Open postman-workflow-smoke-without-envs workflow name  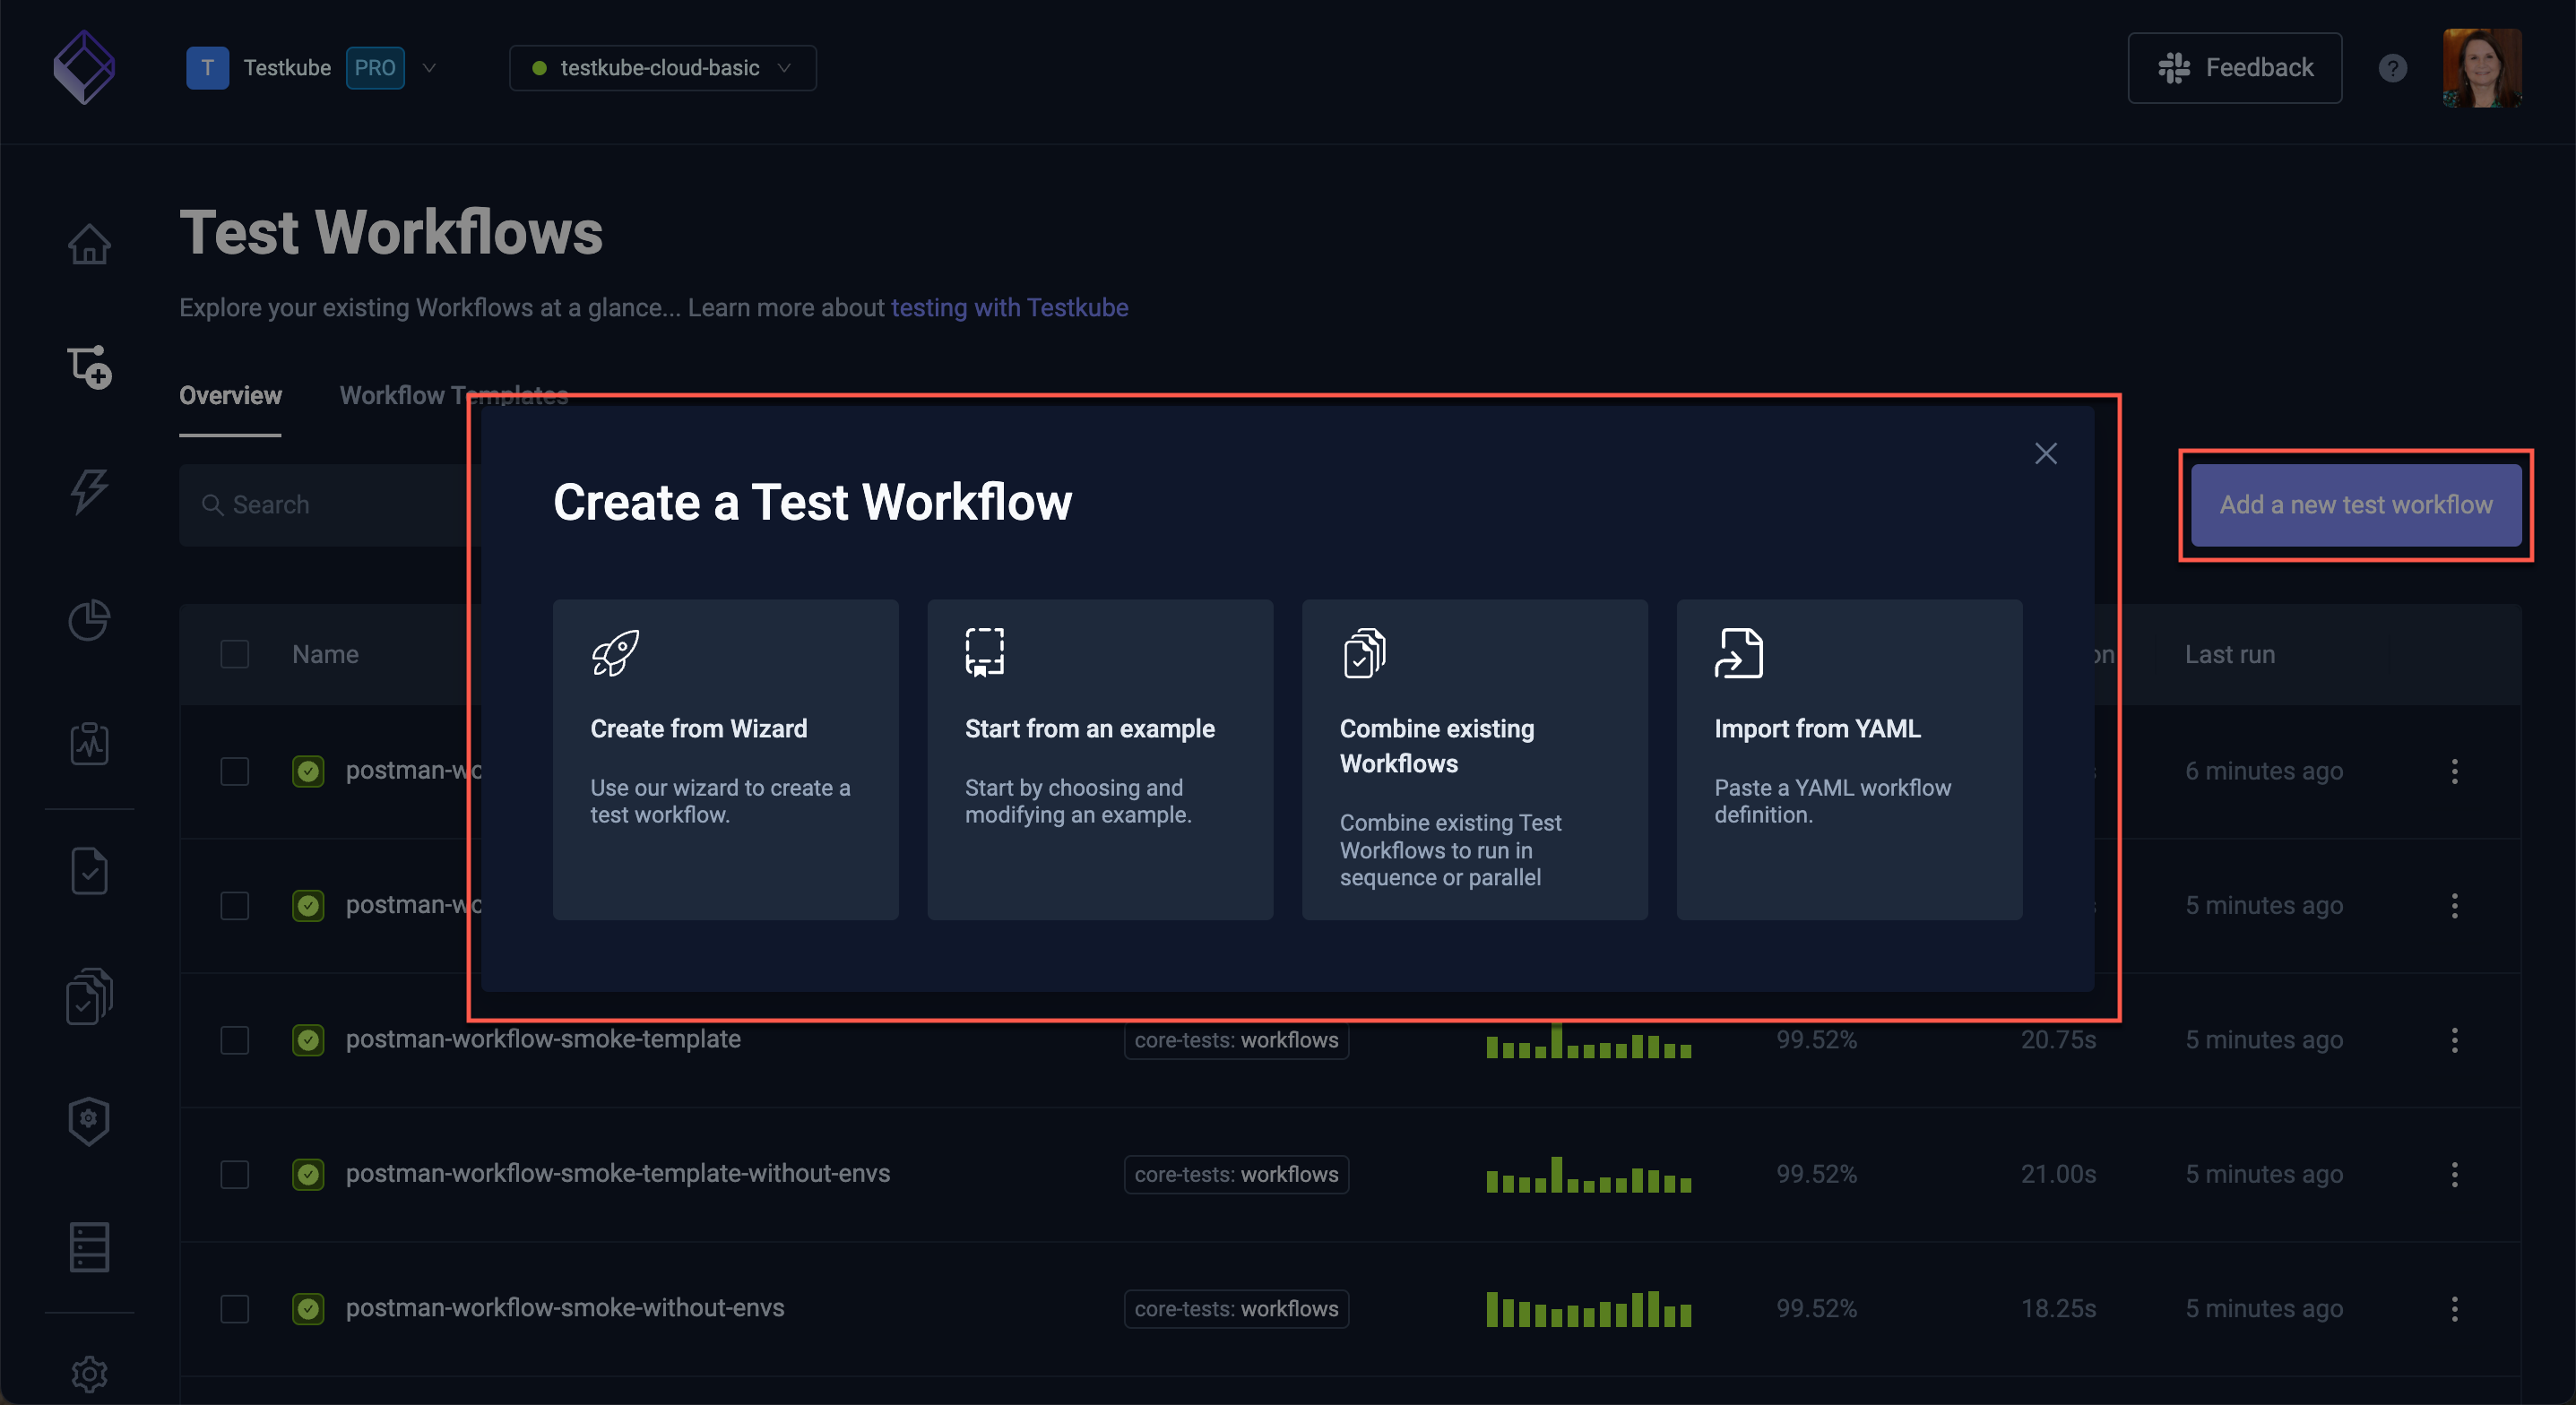565,1307
